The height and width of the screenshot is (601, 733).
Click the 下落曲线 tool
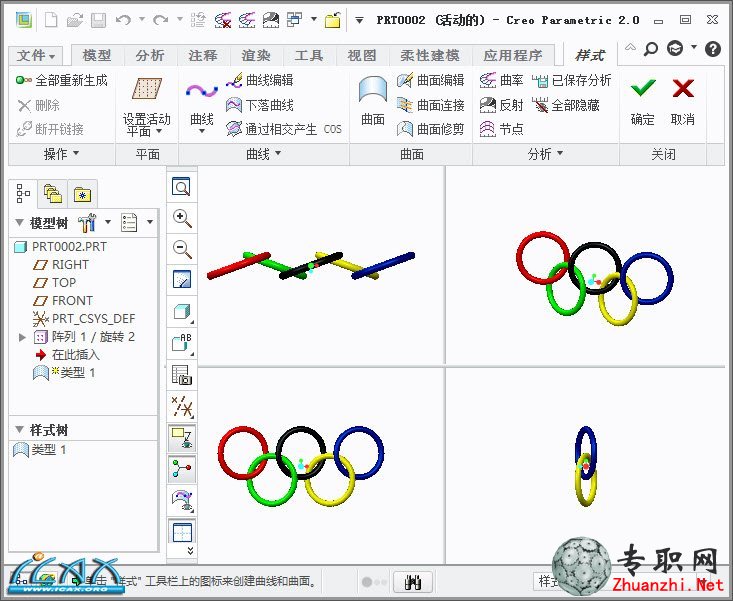(259, 105)
